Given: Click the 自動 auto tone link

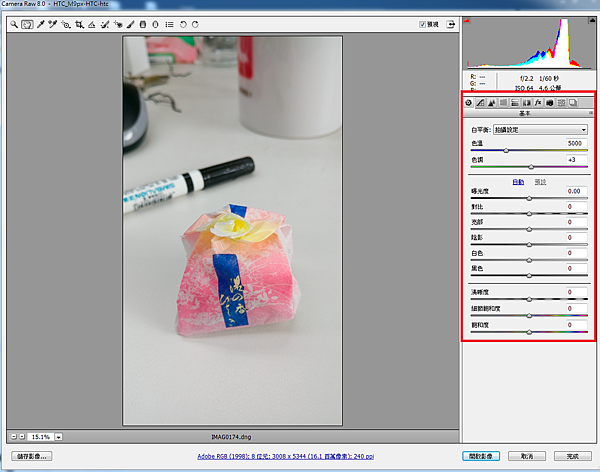Looking at the screenshot, I should pyautogui.click(x=518, y=182).
